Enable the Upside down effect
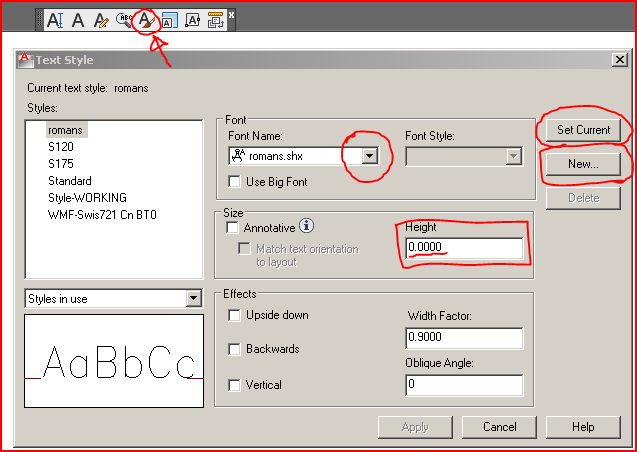 pos(234,315)
